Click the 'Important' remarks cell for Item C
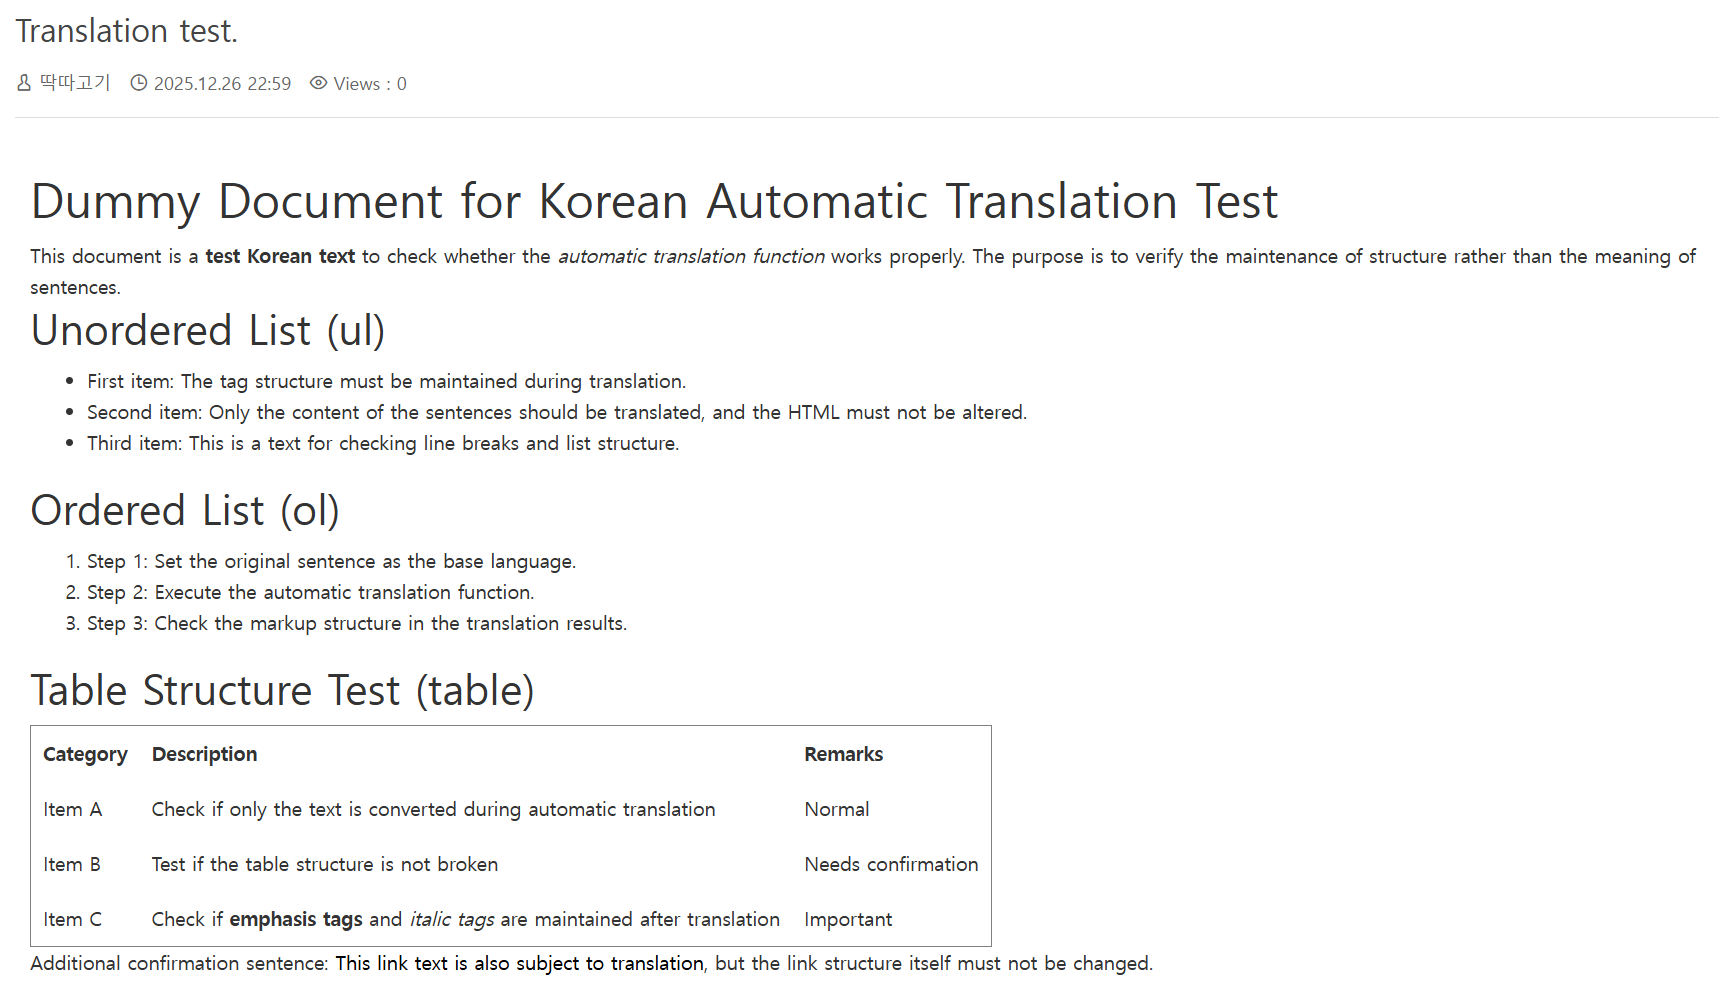 (x=847, y=919)
